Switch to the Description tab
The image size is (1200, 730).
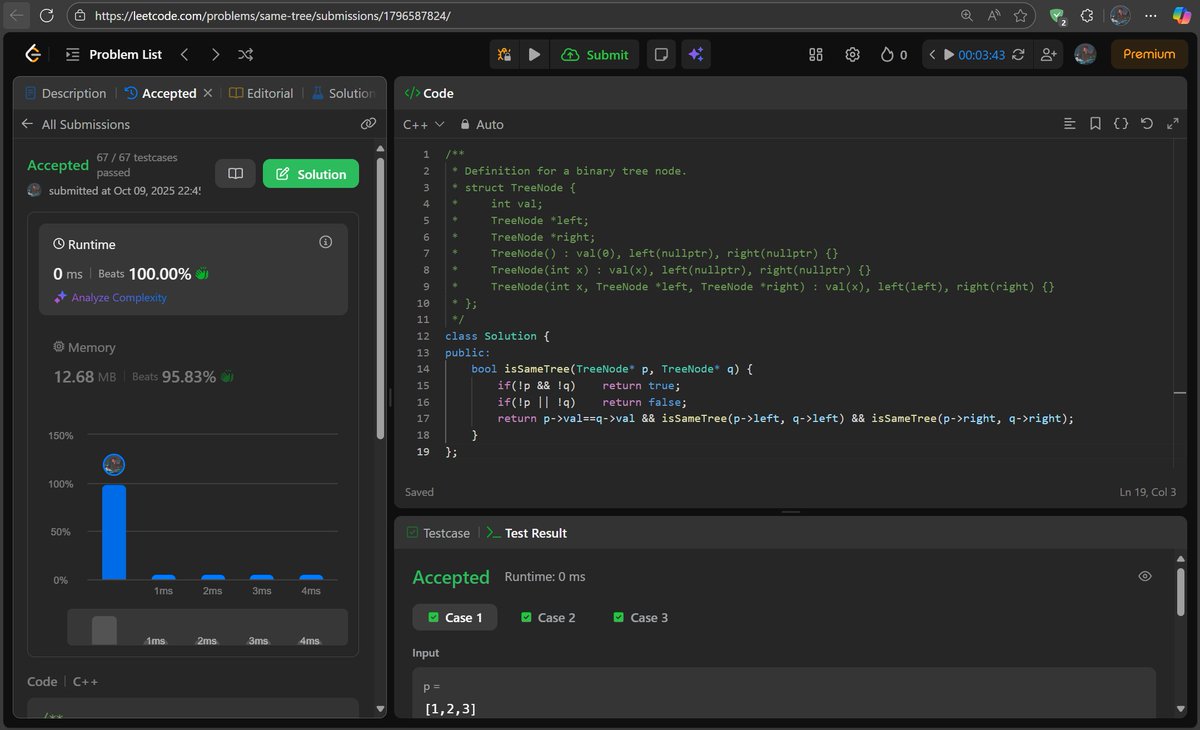(x=64, y=93)
